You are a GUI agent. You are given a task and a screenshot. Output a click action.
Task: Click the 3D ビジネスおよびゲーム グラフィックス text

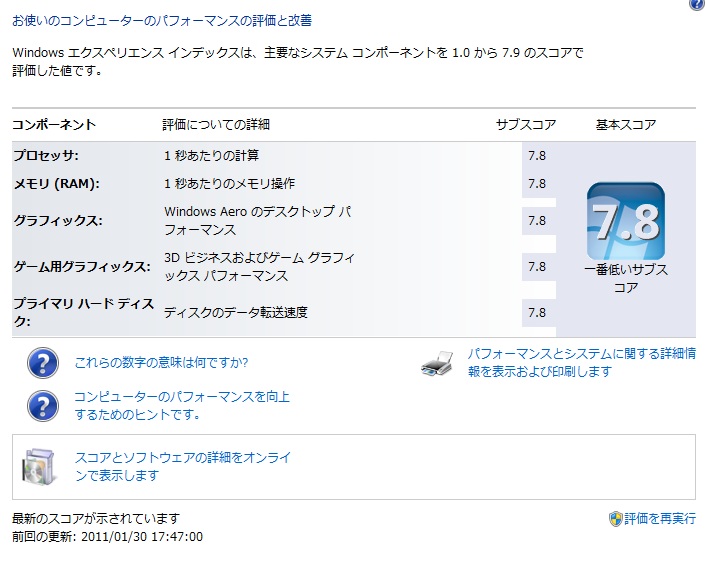(x=259, y=267)
